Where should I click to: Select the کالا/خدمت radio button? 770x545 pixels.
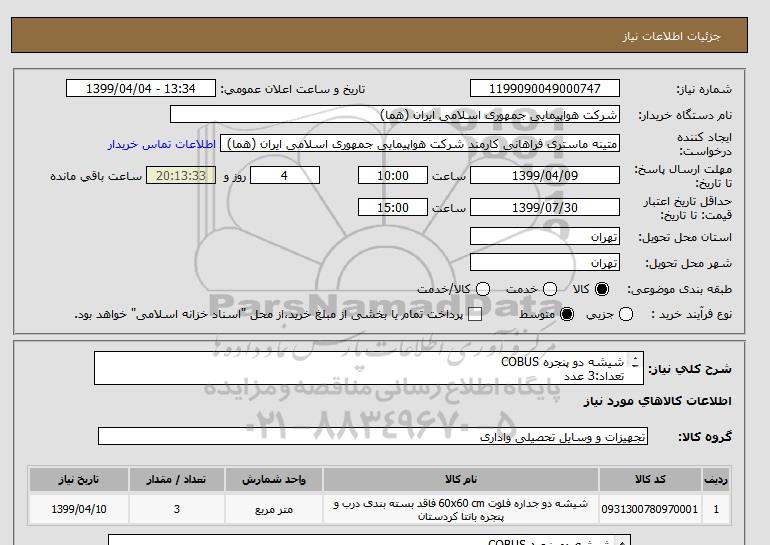[483, 289]
